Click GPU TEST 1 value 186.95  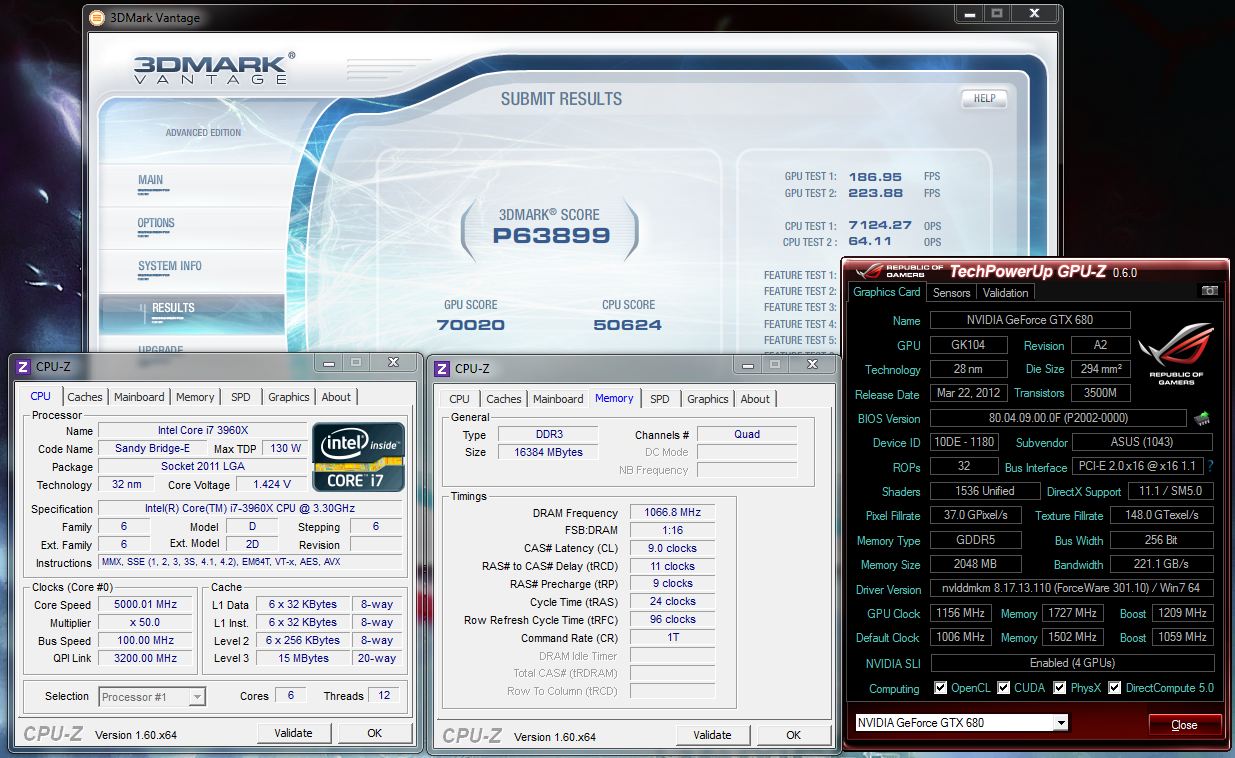pos(875,176)
